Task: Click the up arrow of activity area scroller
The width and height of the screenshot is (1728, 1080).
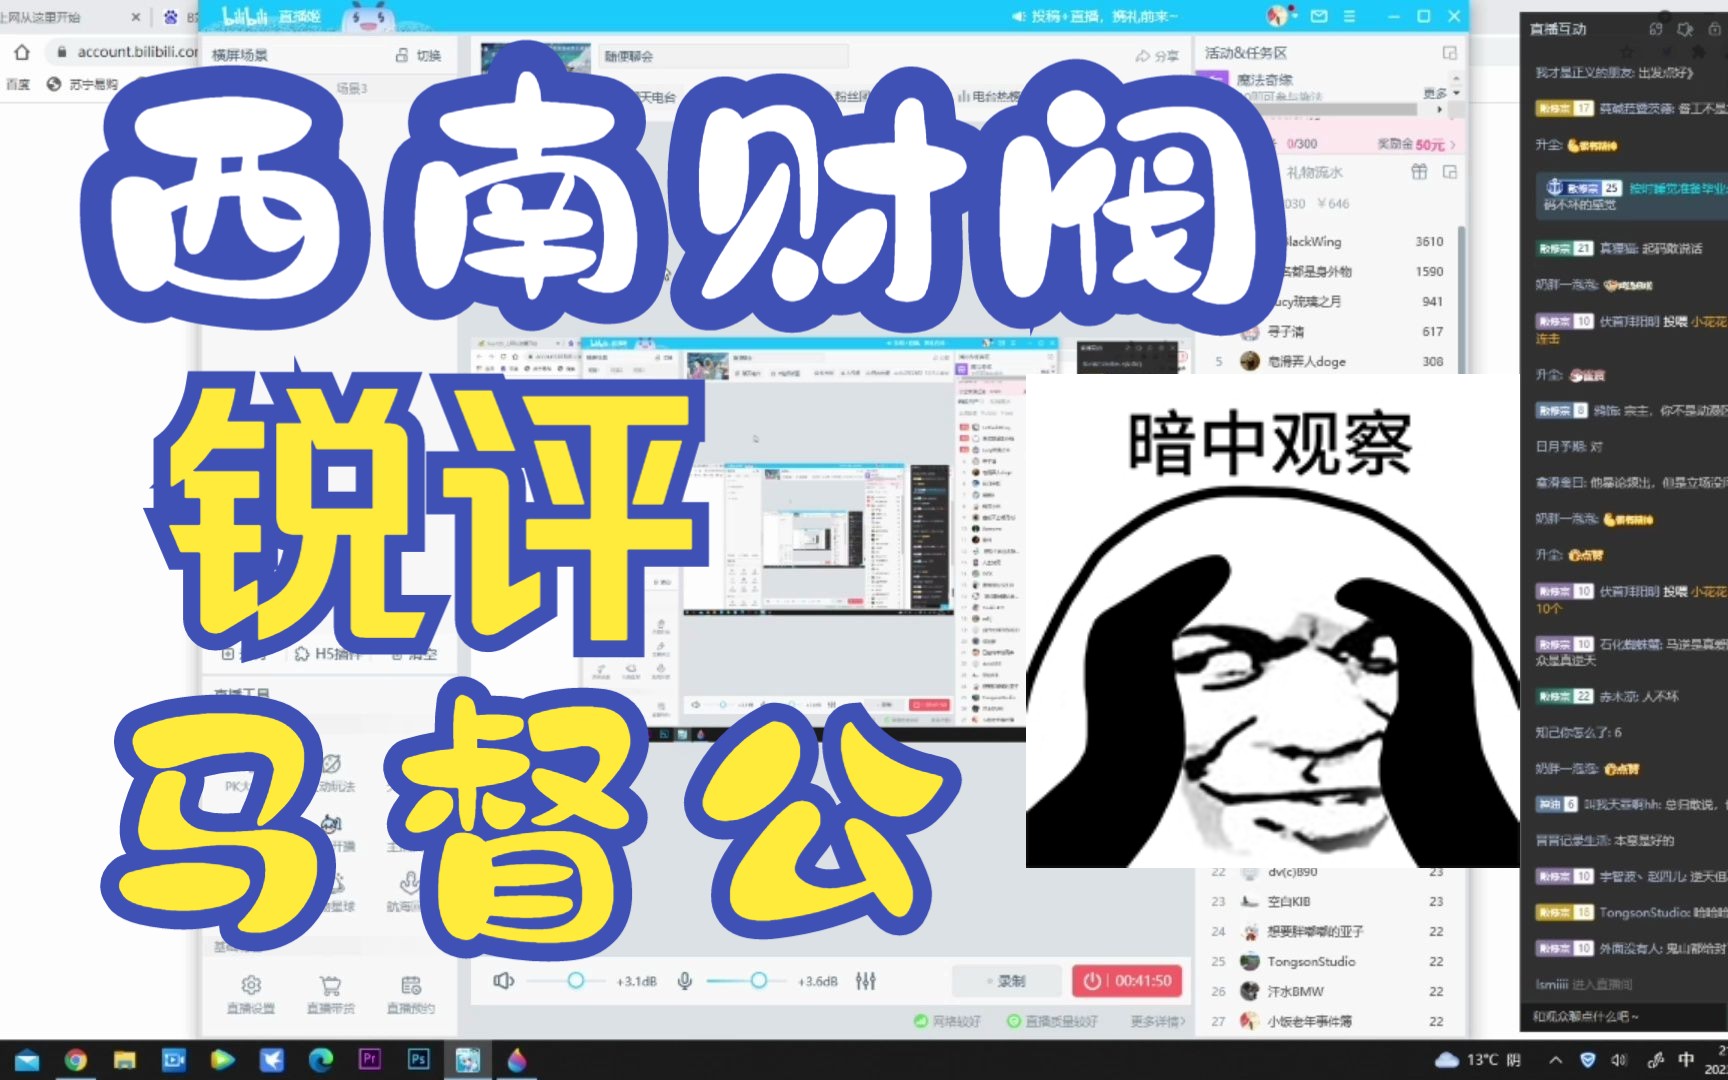Action: [x=1456, y=78]
